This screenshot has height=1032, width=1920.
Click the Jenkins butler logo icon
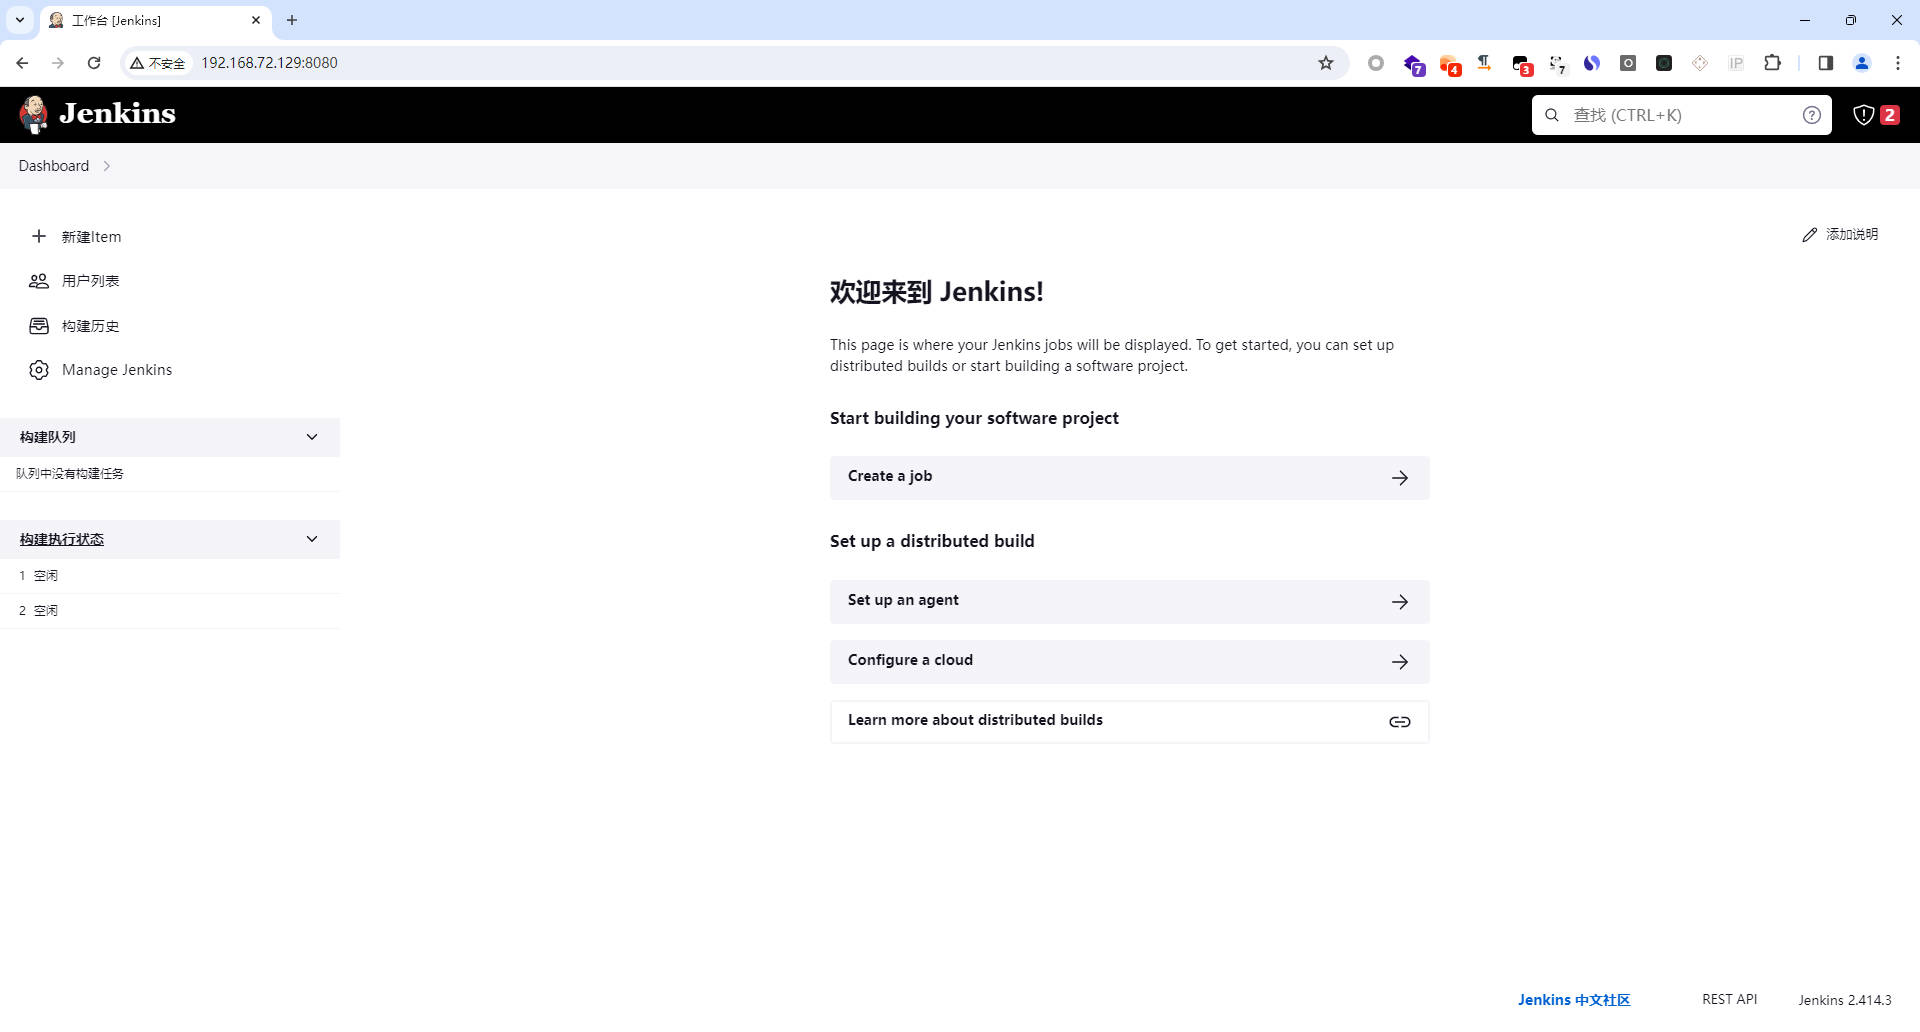[34, 114]
